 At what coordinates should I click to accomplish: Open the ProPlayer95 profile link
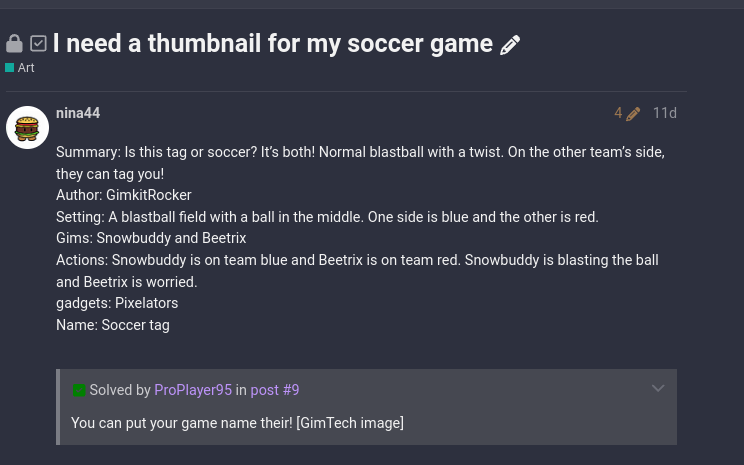coord(193,390)
